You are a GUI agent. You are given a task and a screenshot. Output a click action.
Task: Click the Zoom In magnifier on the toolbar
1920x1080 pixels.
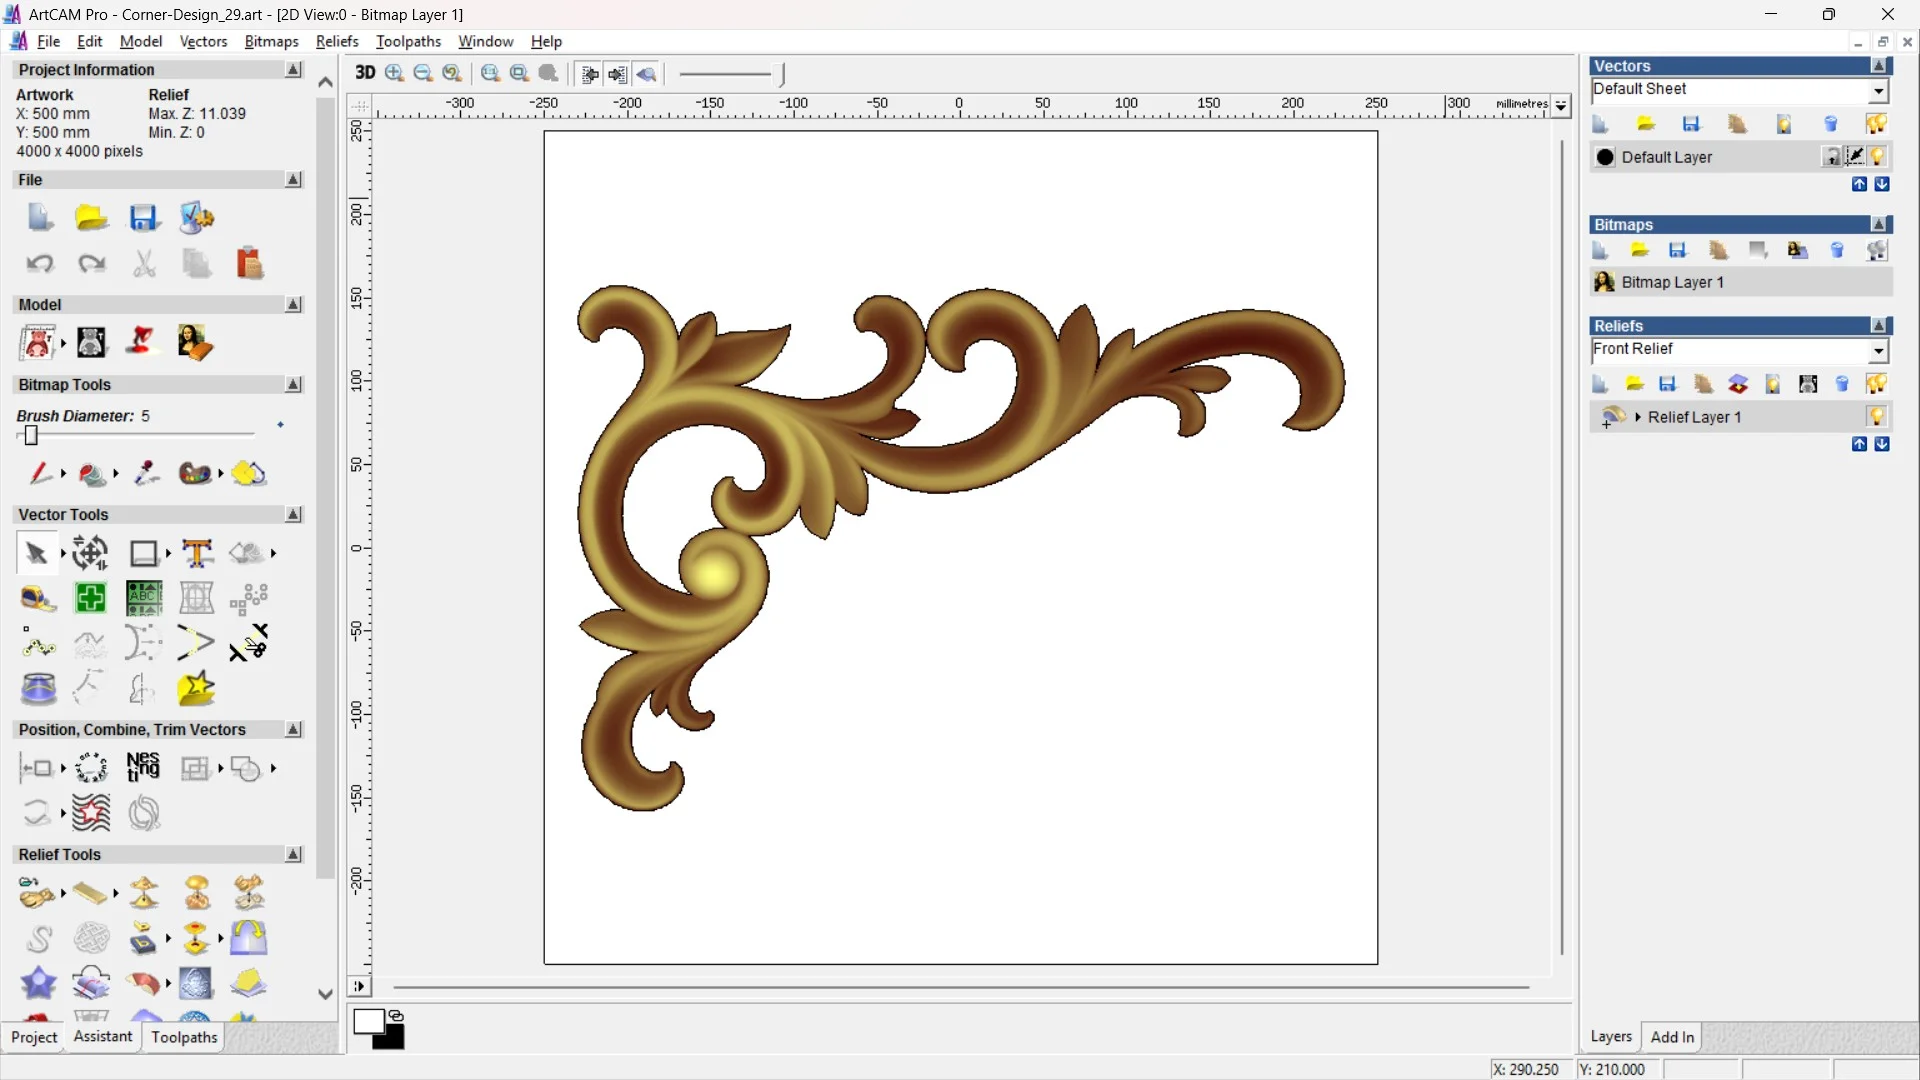tap(394, 73)
